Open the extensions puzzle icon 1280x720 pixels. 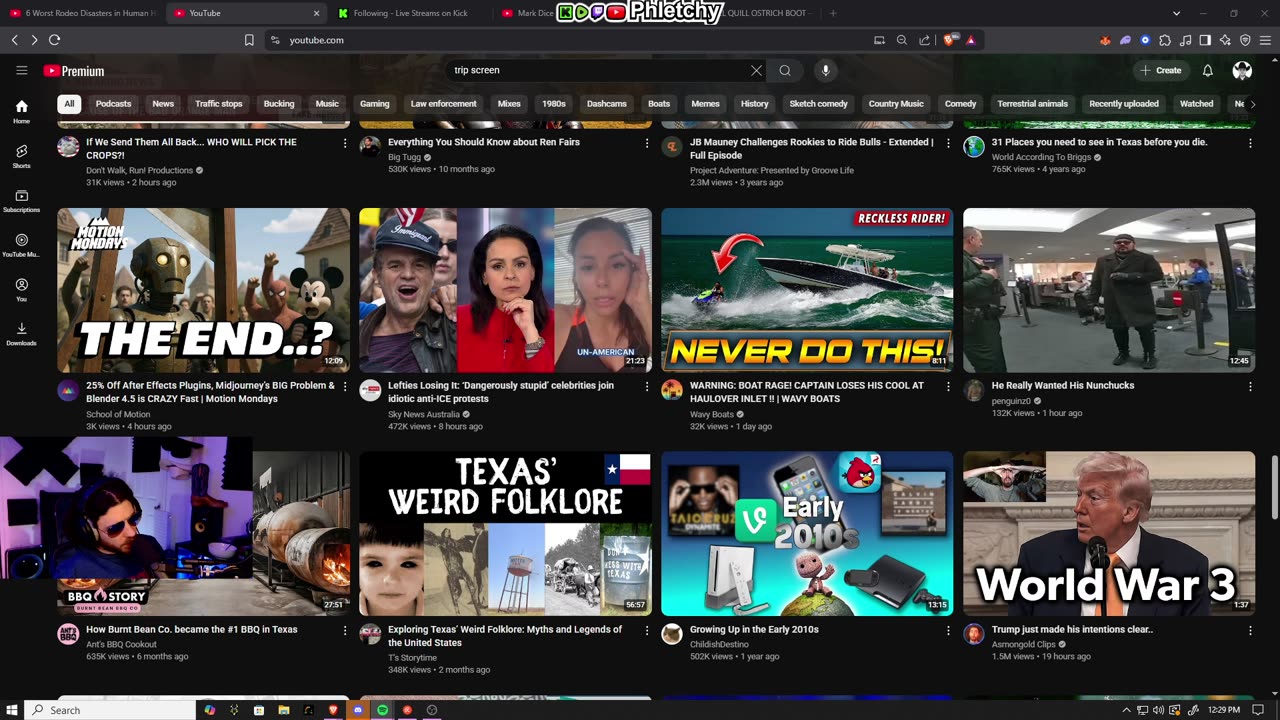[x=1165, y=40]
